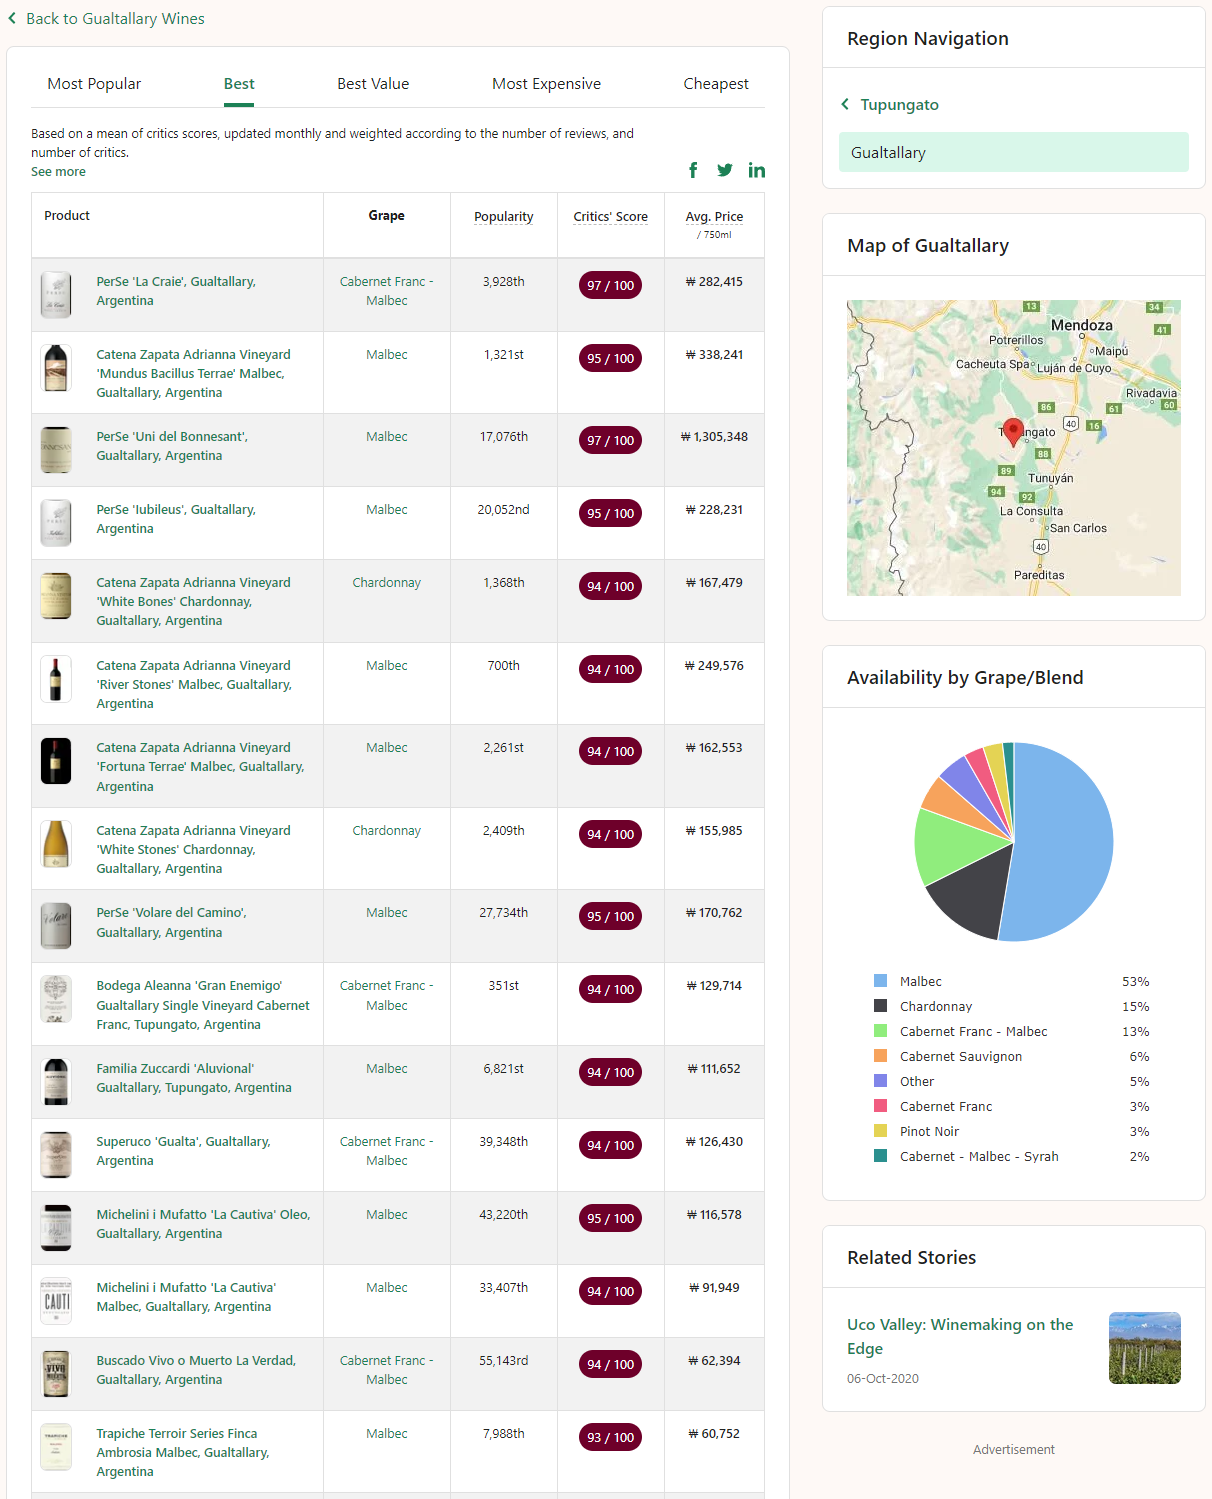Open PerSe 'Uni del Bonnesant' bottle image
The width and height of the screenshot is (1212, 1499).
tap(56, 450)
